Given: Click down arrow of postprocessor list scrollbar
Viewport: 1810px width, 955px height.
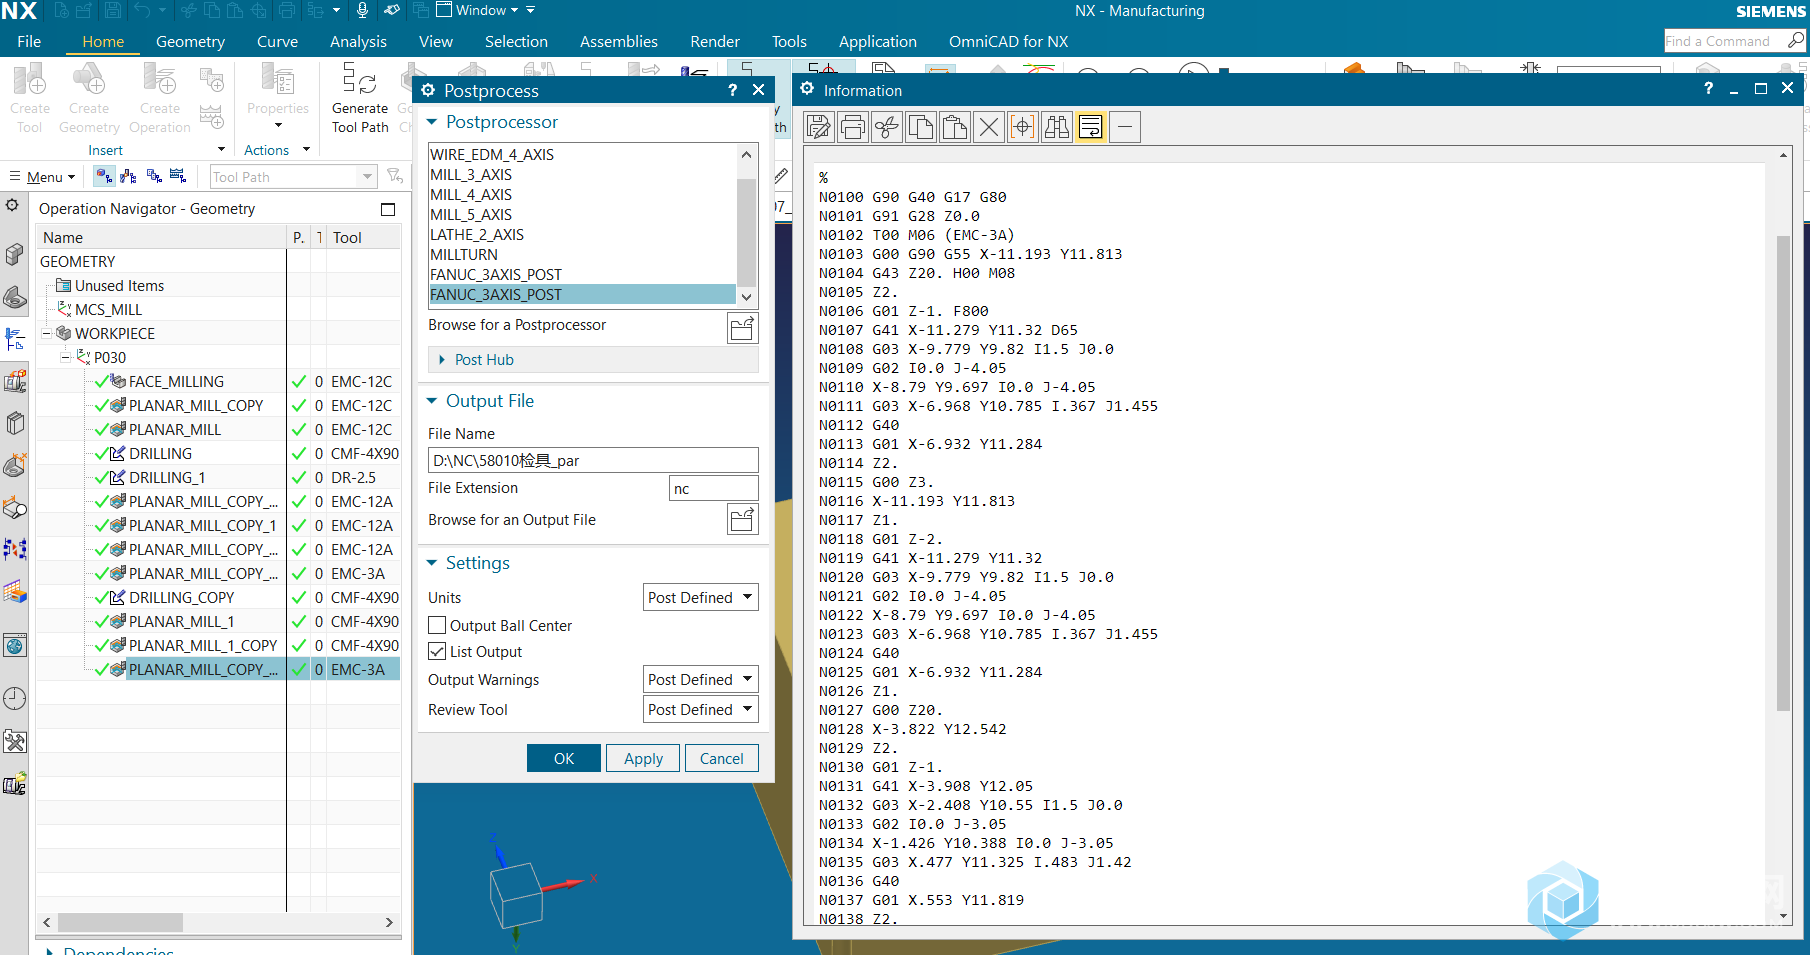Looking at the screenshot, I should pyautogui.click(x=746, y=297).
